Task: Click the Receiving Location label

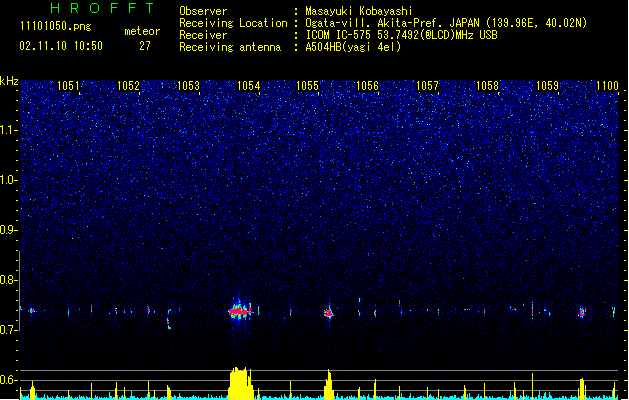Action: point(233,23)
